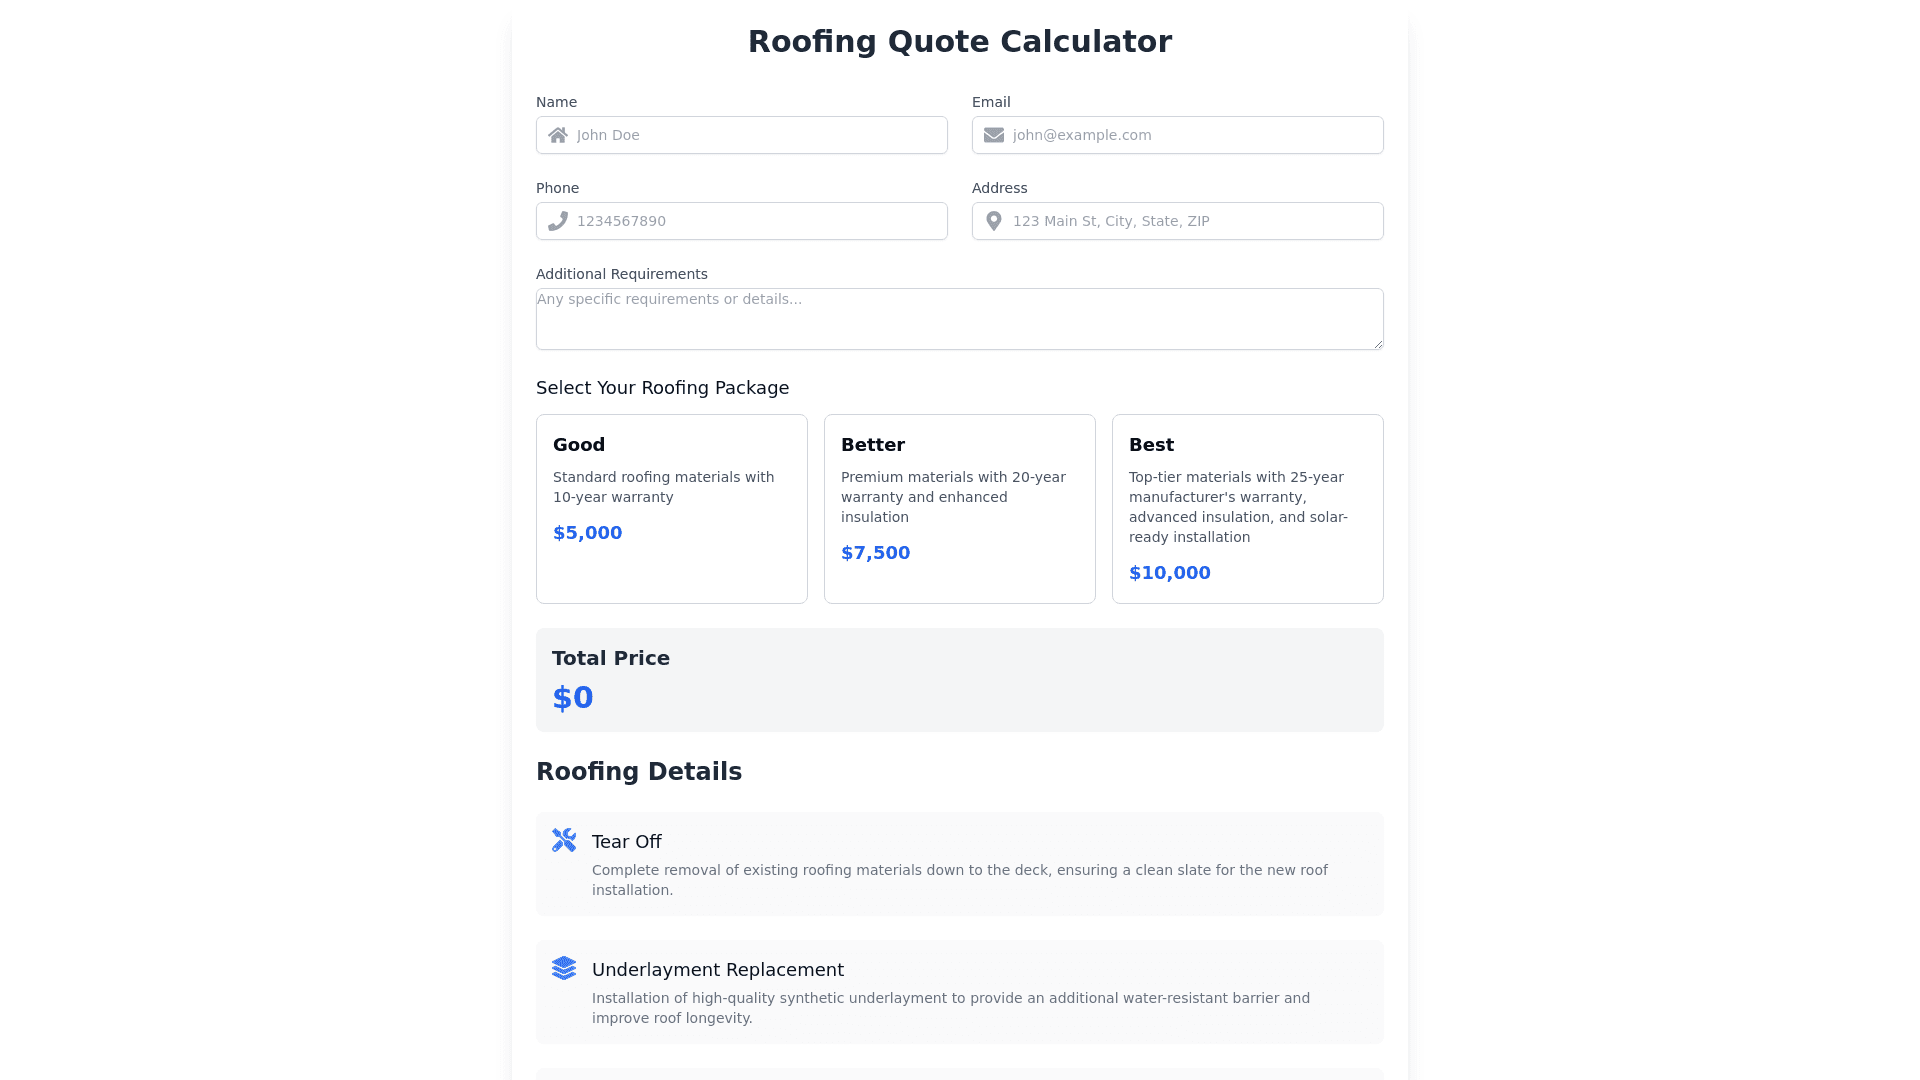Click the house icon in Name field
The image size is (1920, 1080).
coord(558,135)
